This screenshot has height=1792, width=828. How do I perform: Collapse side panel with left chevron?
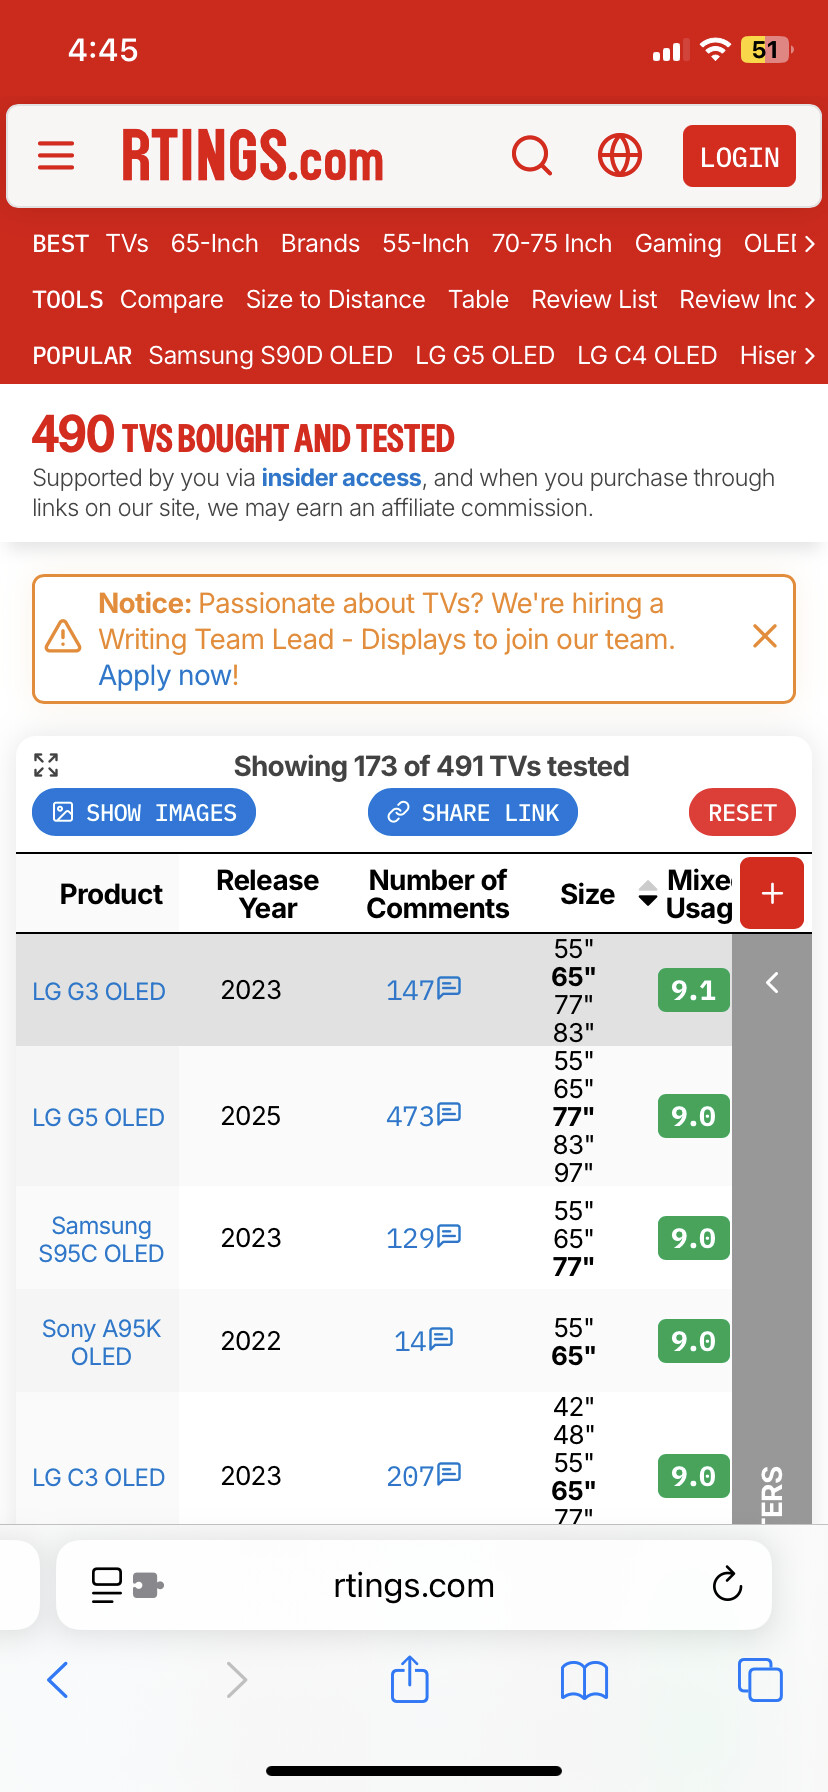click(772, 983)
